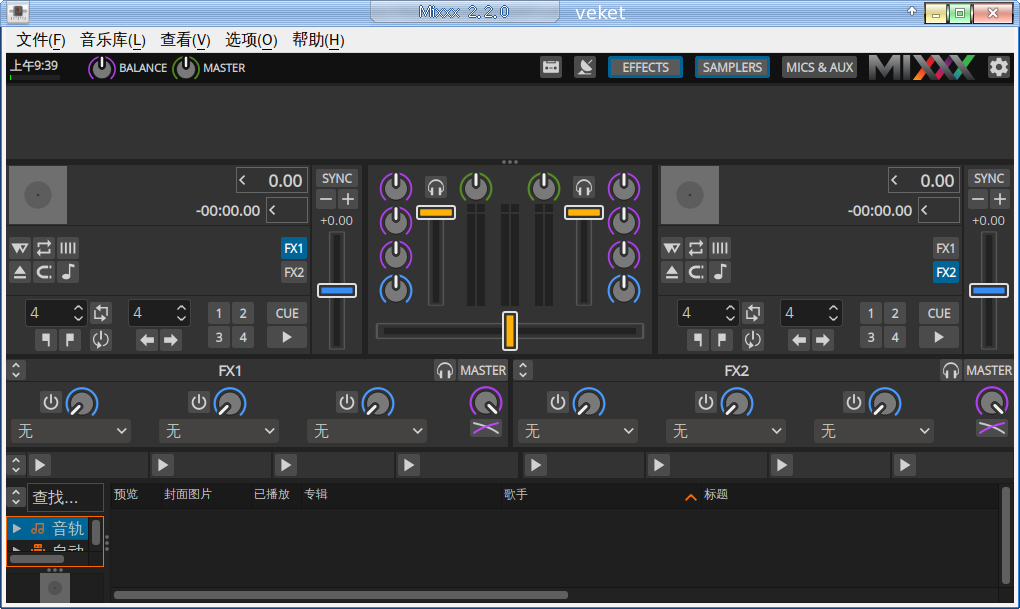Click the broadcast antenna icon in top bar
This screenshot has height=609, width=1020.
(585, 67)
